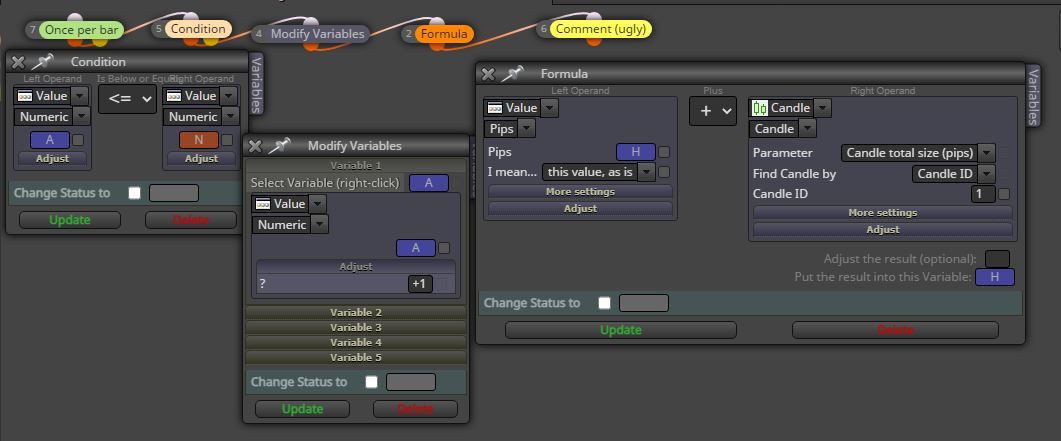Select the Comment (ugly) node
Image resolution: width=1061 pixels, height=441 pixels.
(x=601, y=29)
